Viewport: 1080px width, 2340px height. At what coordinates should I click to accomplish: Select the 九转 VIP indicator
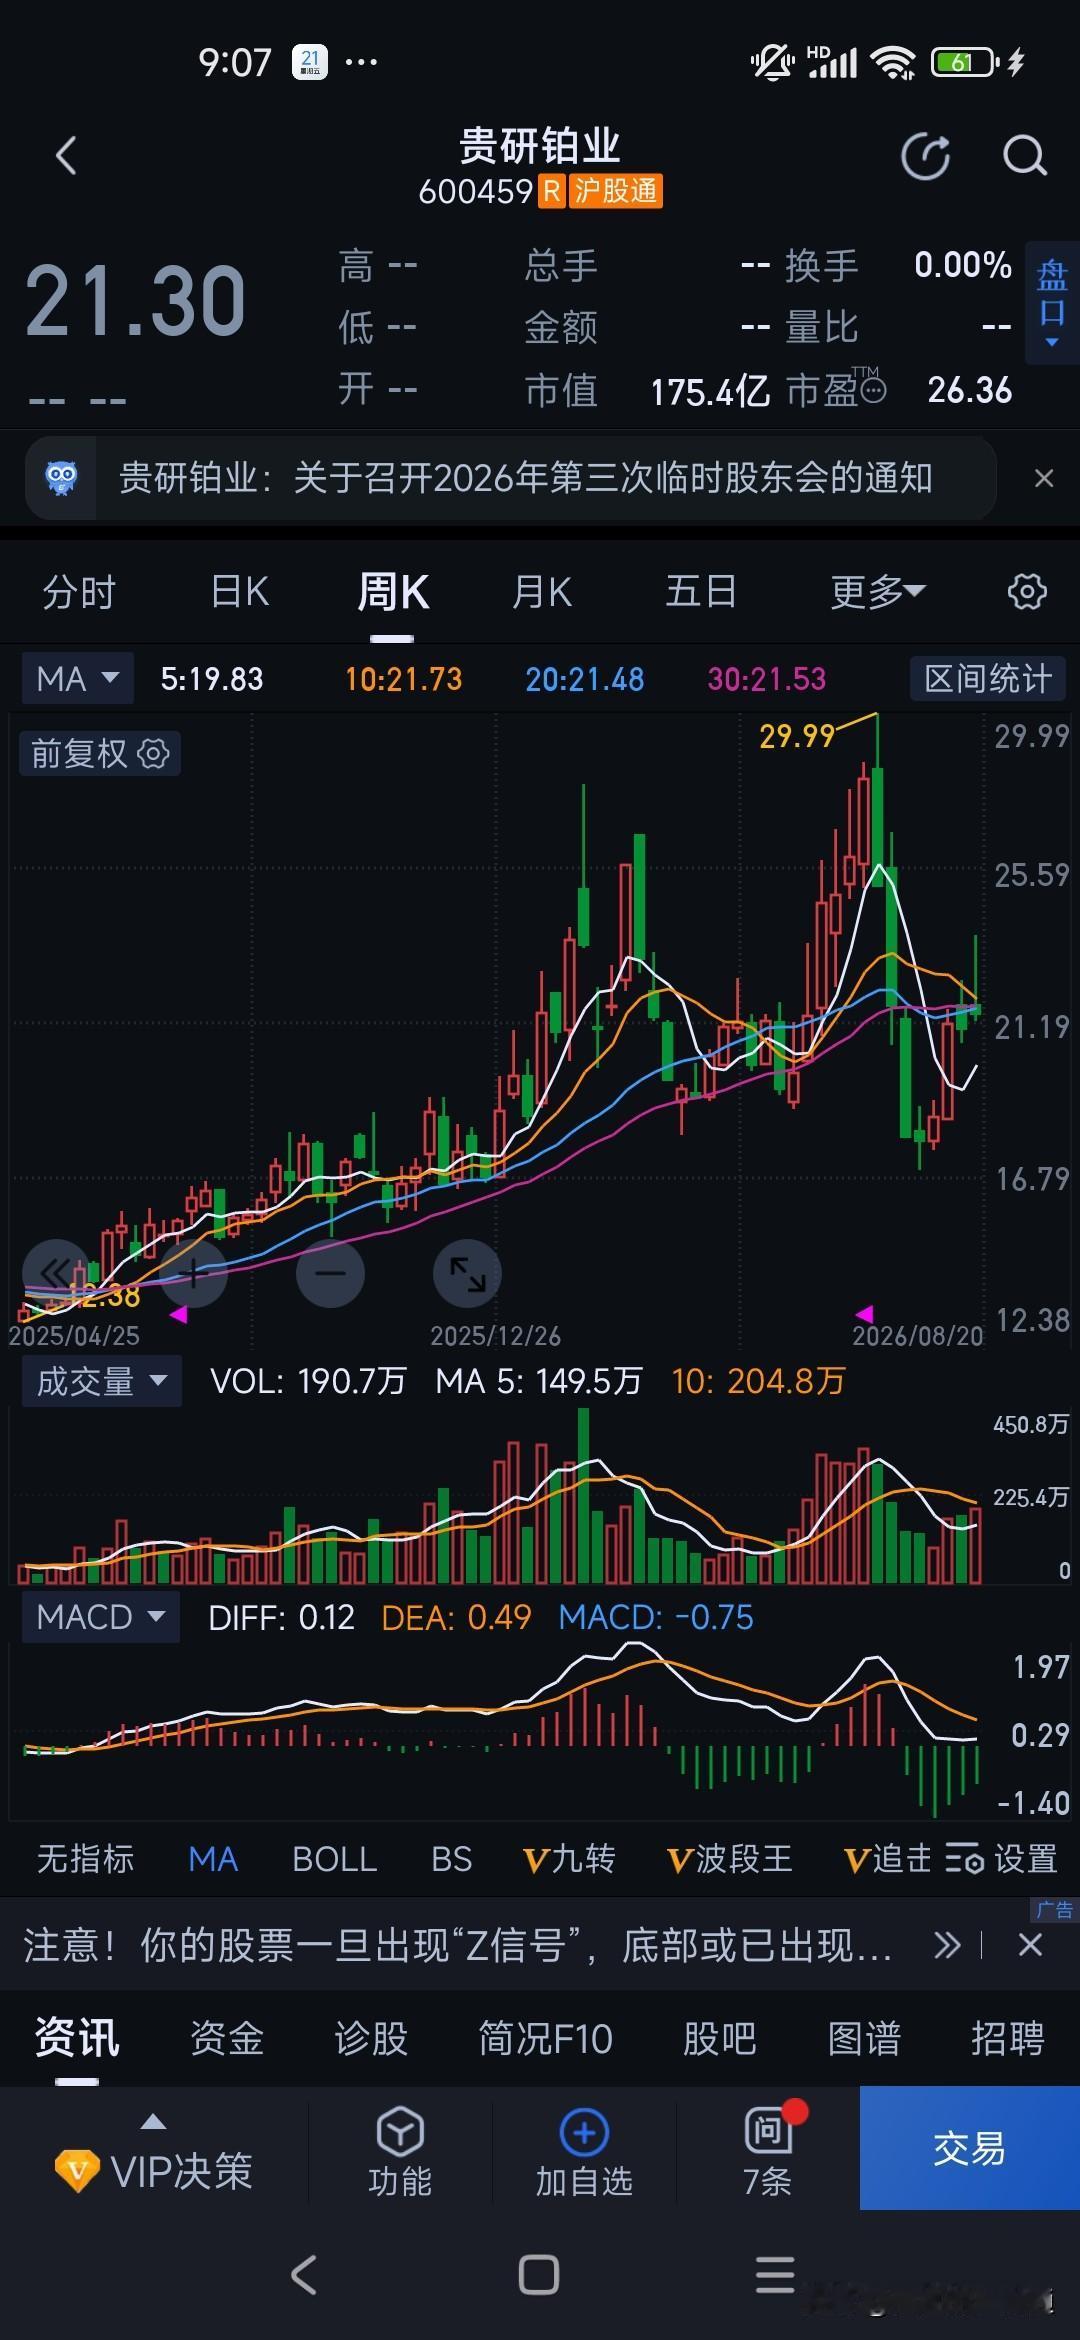tap(569, 1859)
